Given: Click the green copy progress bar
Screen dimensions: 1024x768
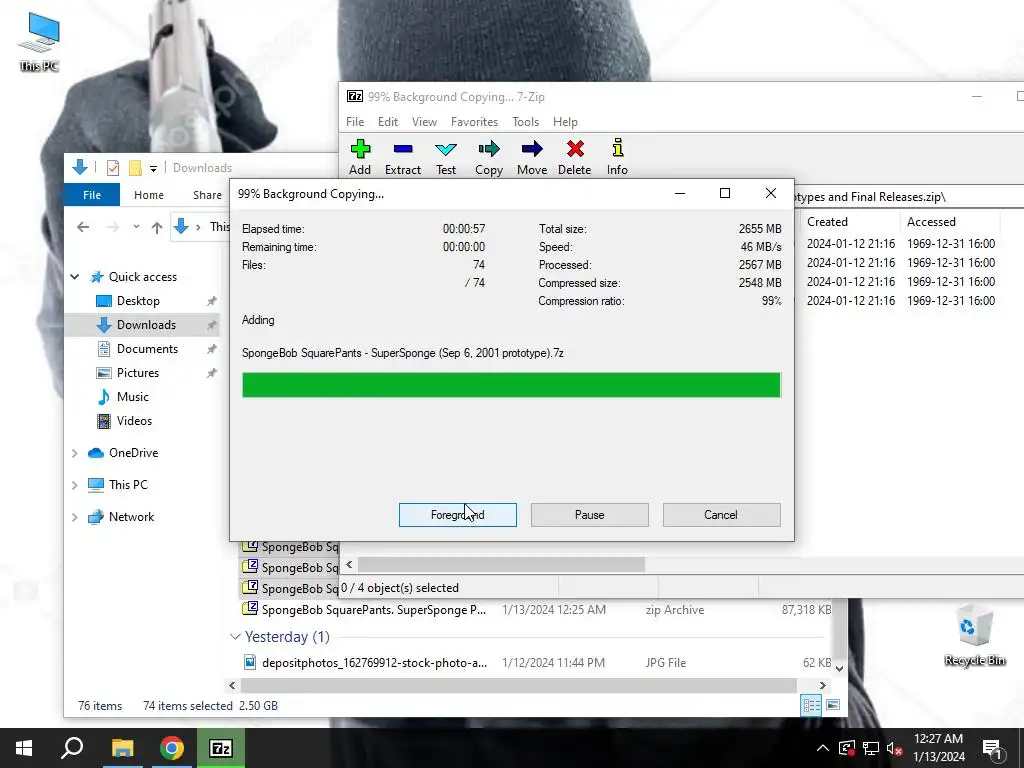Looking at the screenshot, I should (x=511, y=385).
